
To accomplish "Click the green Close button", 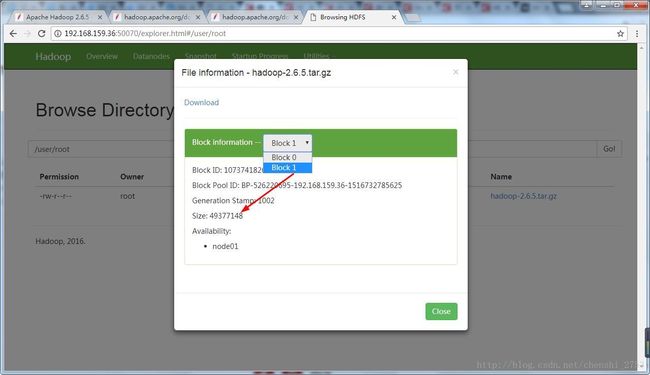I will click(441, 311).
